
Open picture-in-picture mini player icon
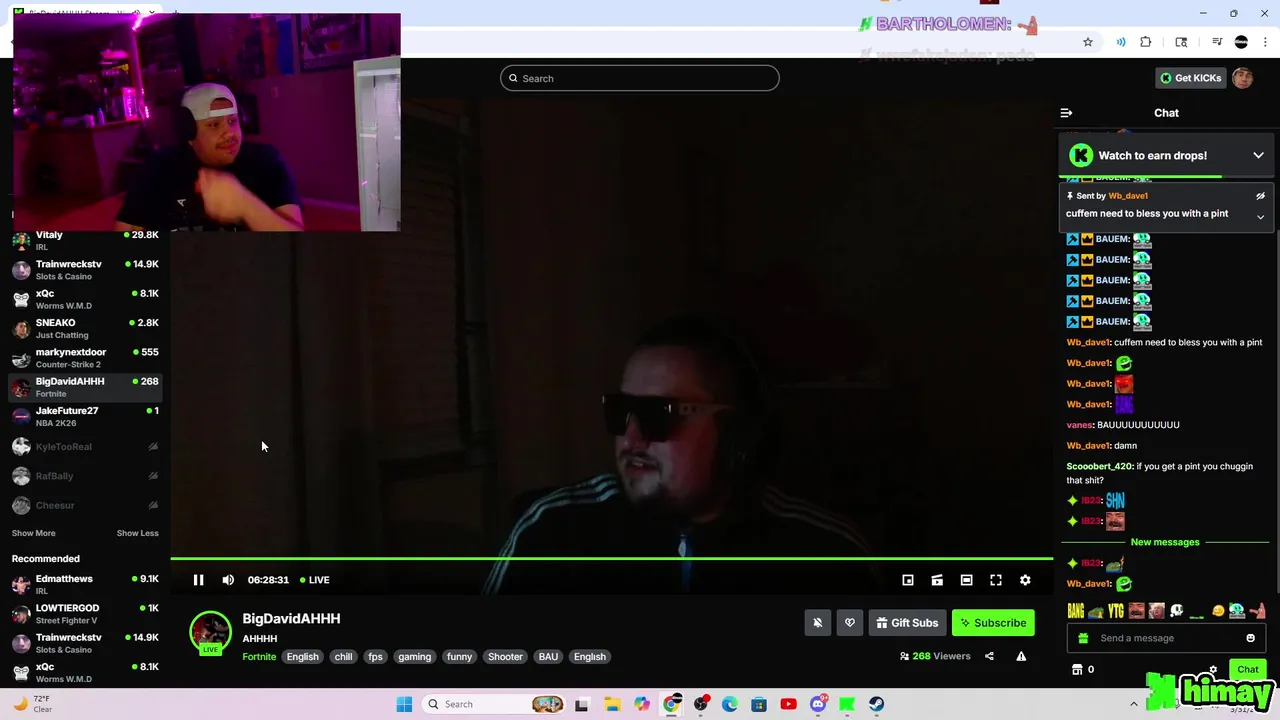point(908,580)
